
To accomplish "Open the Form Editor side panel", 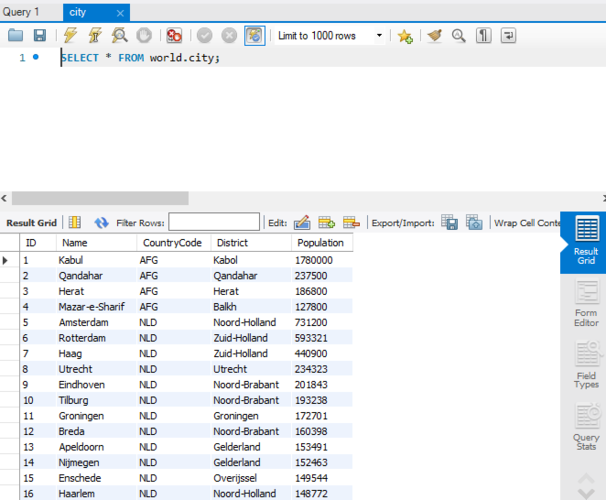I will click(586, 304).
